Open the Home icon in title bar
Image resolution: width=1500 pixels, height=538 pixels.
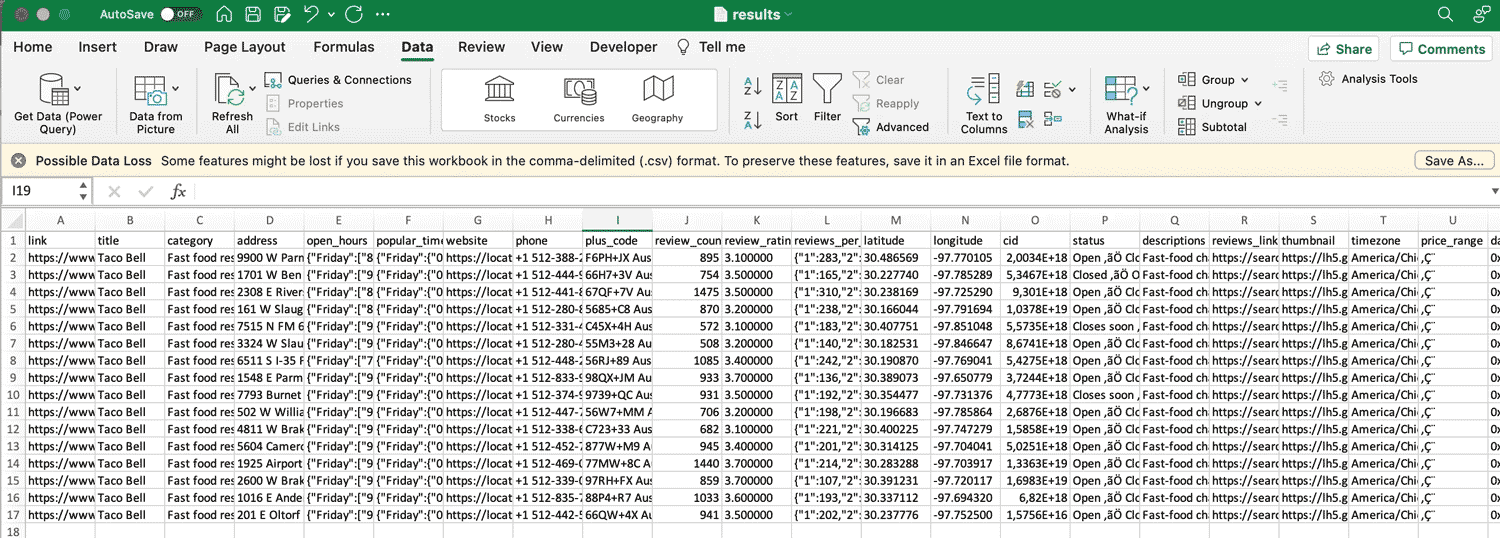pos(225,15)
